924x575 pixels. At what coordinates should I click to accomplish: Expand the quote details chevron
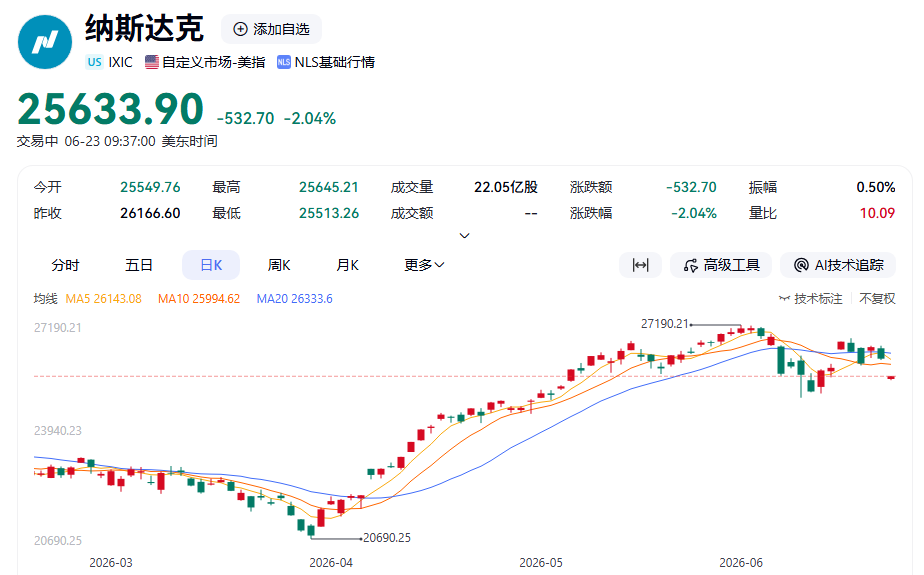coord(464,236)
